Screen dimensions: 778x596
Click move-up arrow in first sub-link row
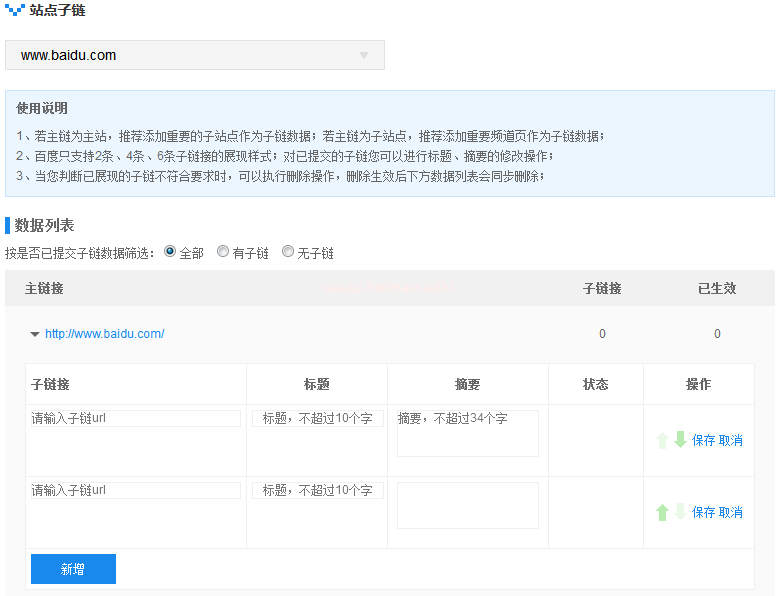click(662, 440)
